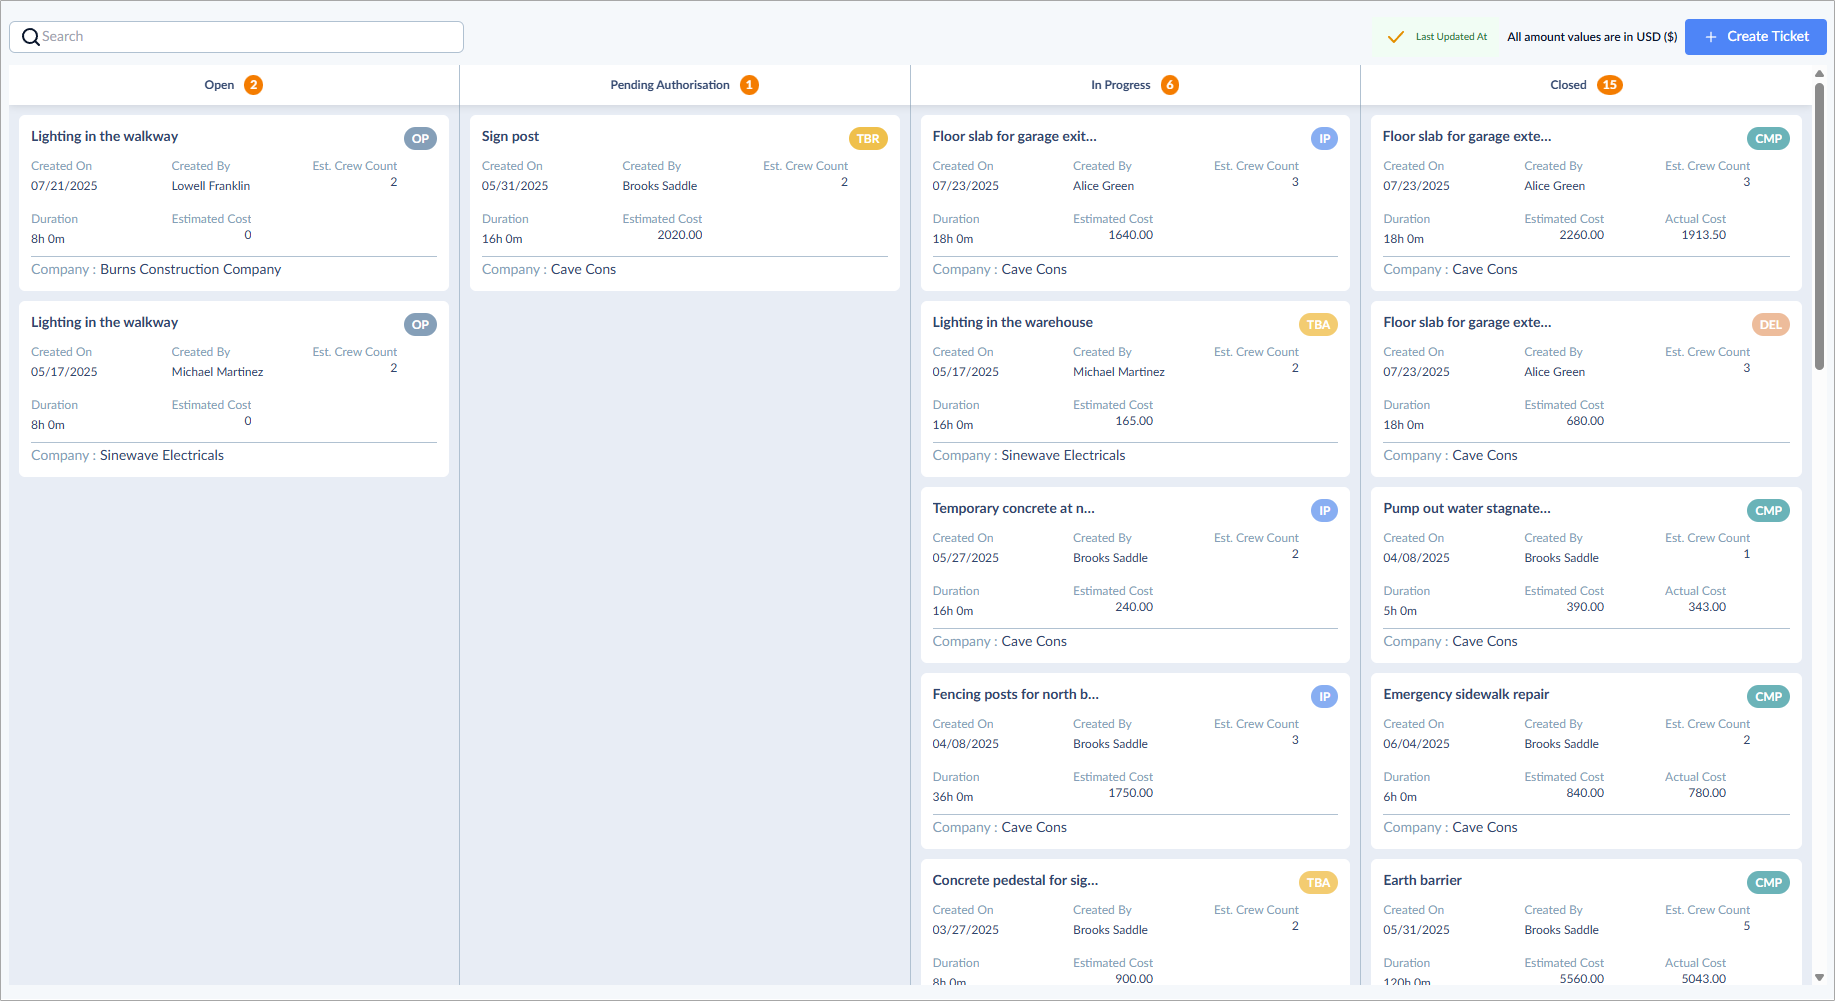Open the Concrete pedestal for sig... ticket
The height and width of the screenshot is (1001, 1835).
(x=1135, y=922)
